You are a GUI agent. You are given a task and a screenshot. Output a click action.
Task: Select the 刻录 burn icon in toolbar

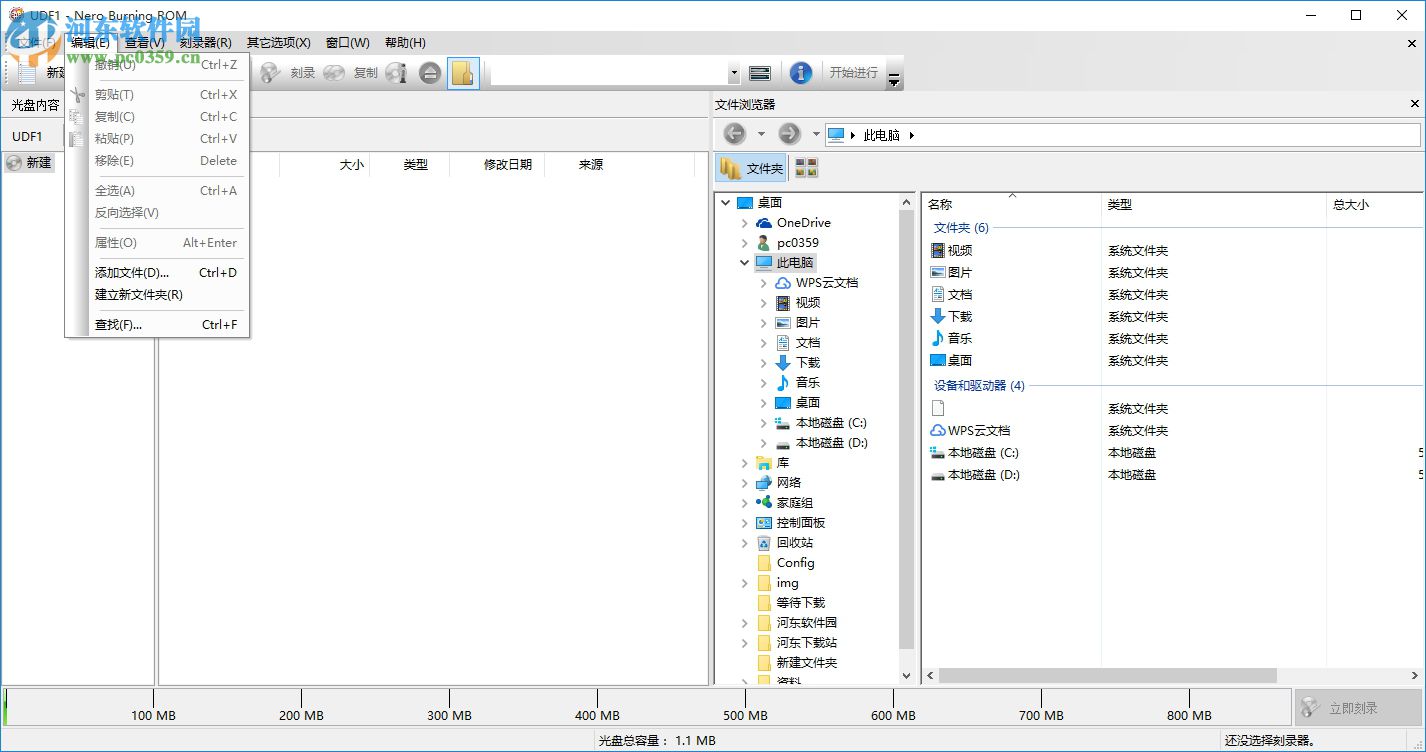coord(268,72)
